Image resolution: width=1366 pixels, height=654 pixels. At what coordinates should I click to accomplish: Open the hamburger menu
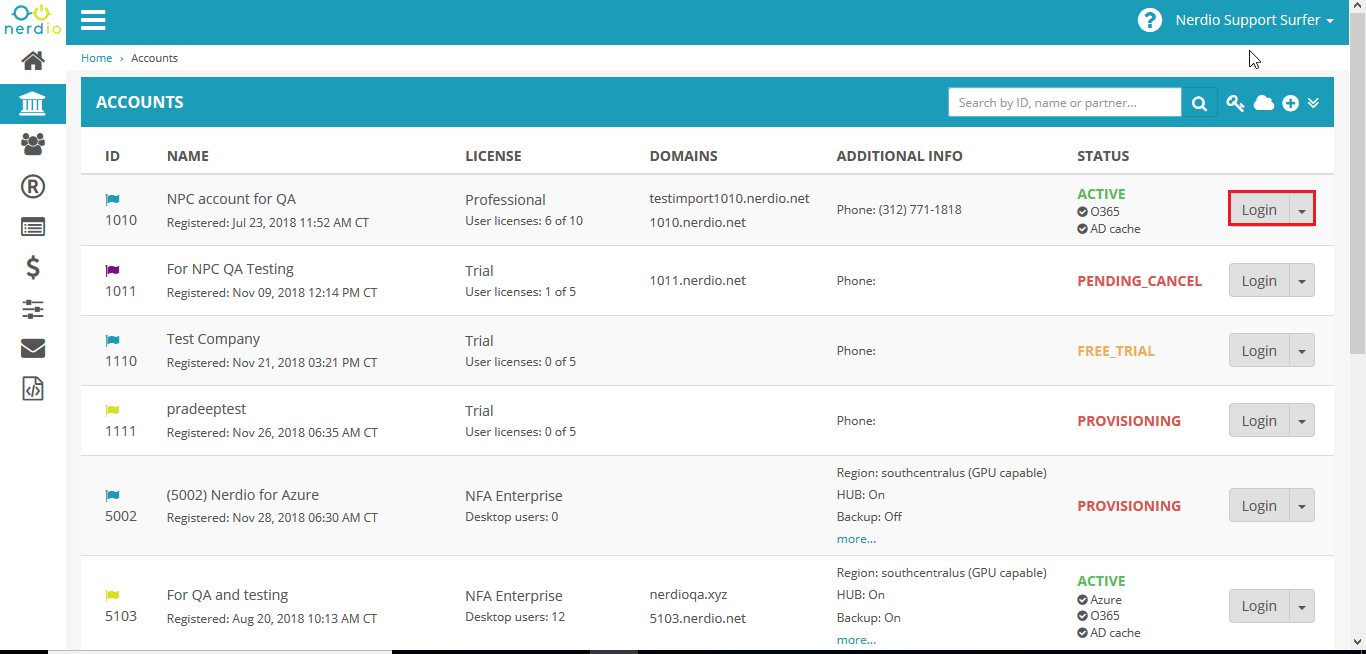tap(93, 20)
